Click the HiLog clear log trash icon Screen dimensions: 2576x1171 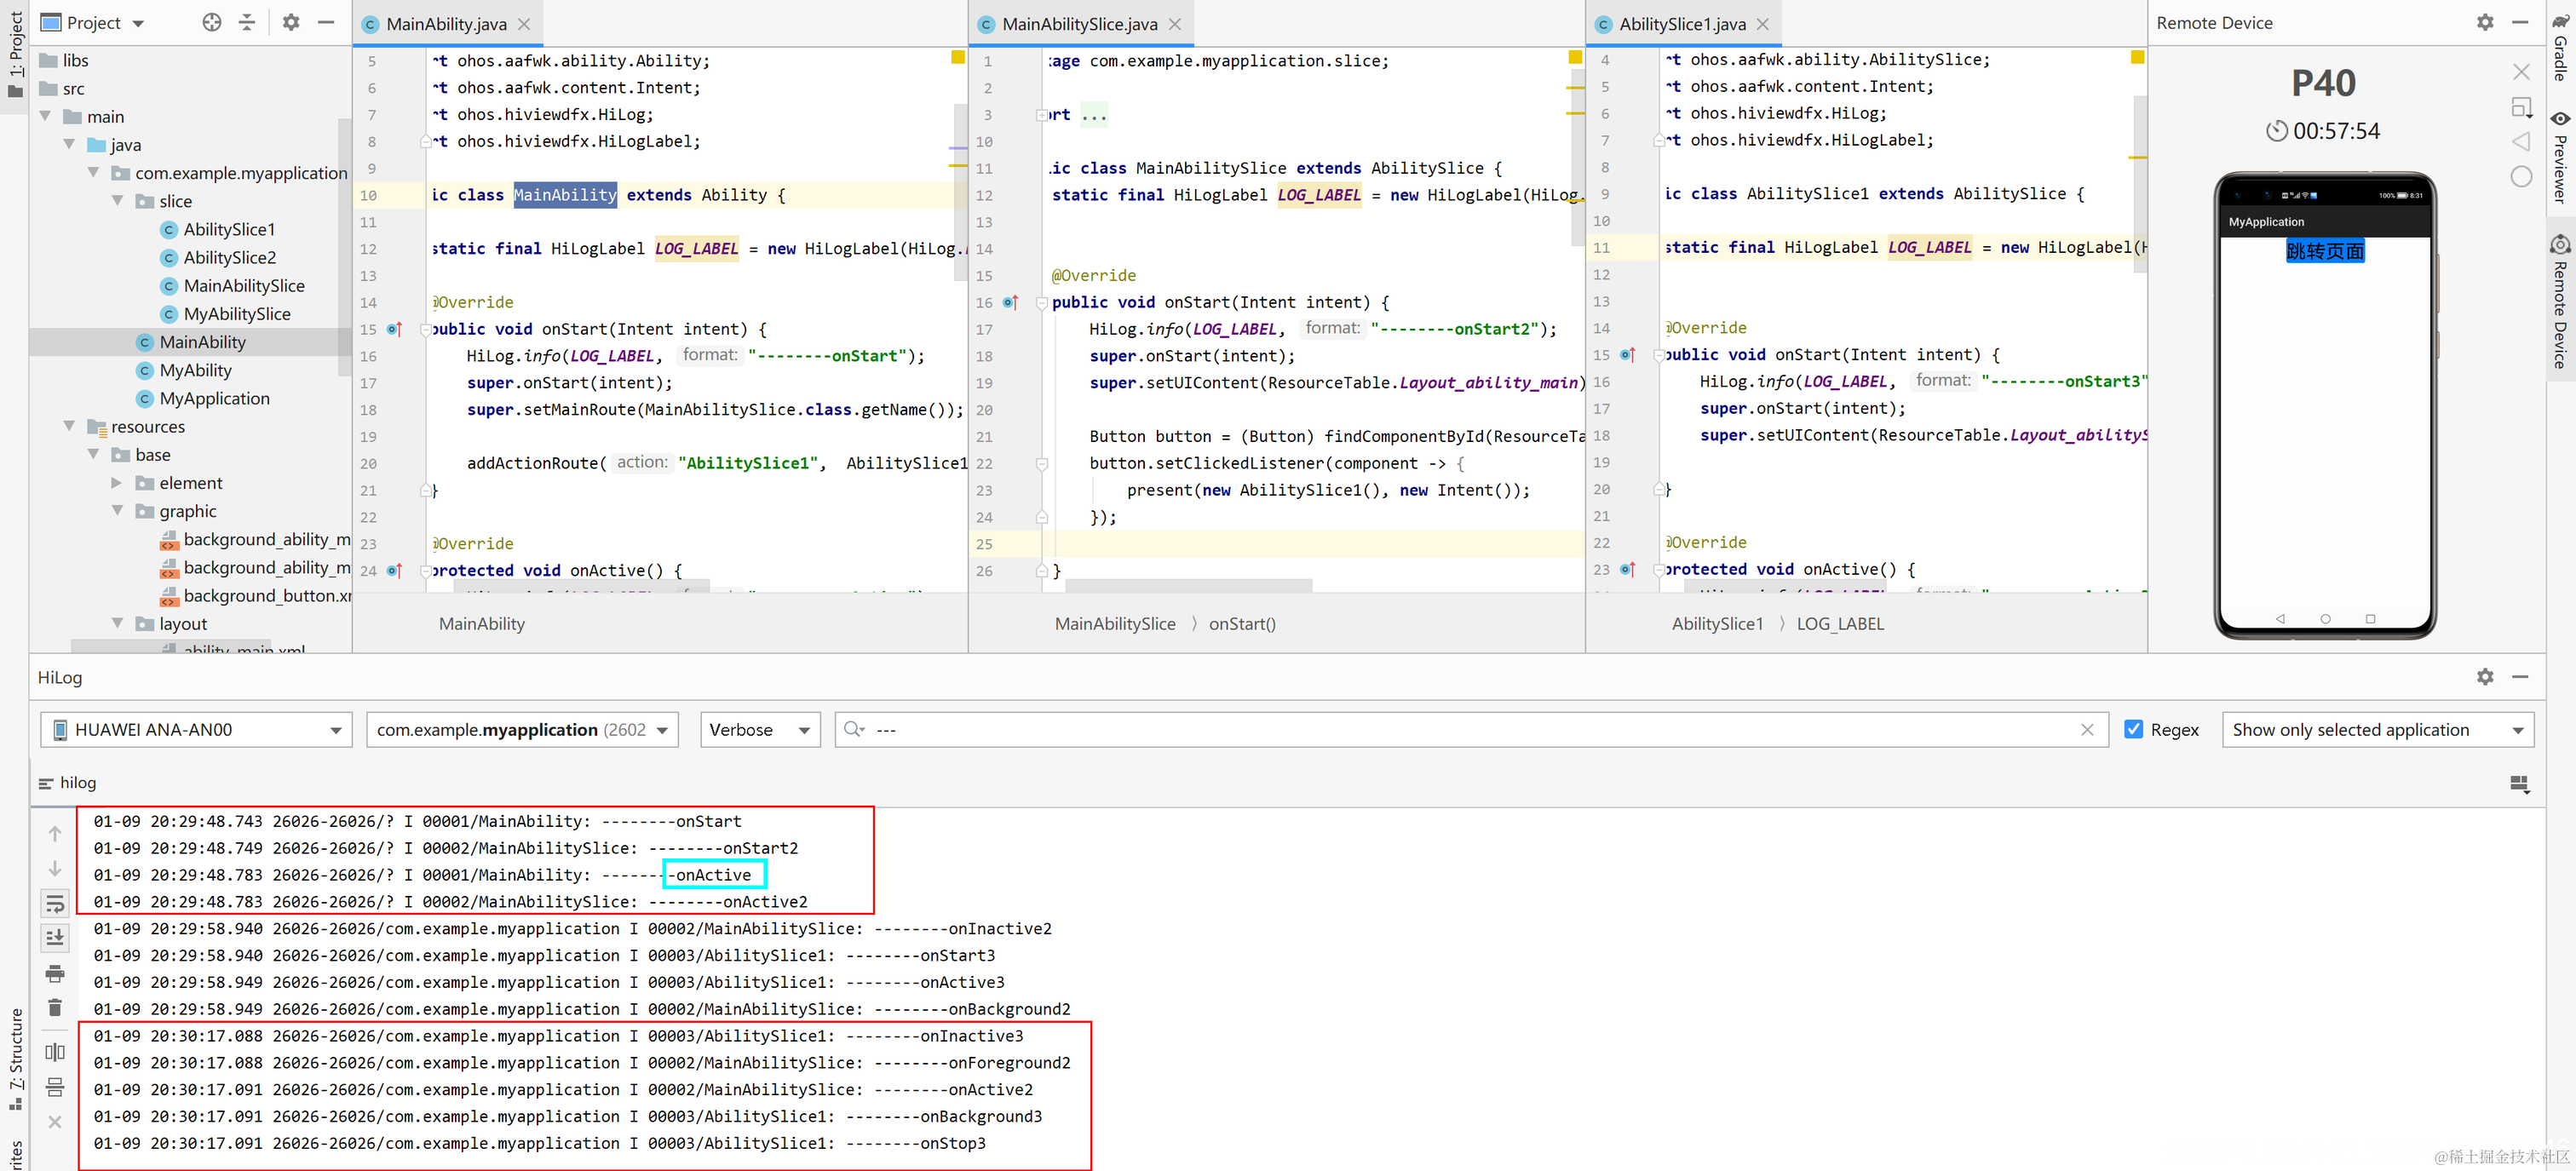pyautogui.click(x=55, y=1007)
